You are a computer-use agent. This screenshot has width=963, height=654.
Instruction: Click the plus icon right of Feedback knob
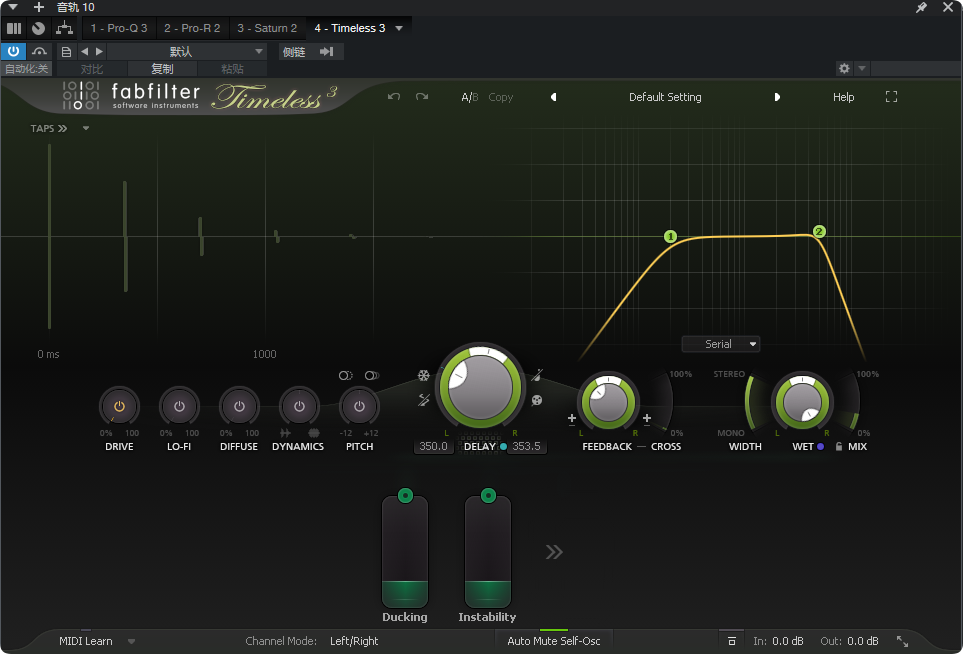coord(647,419)
